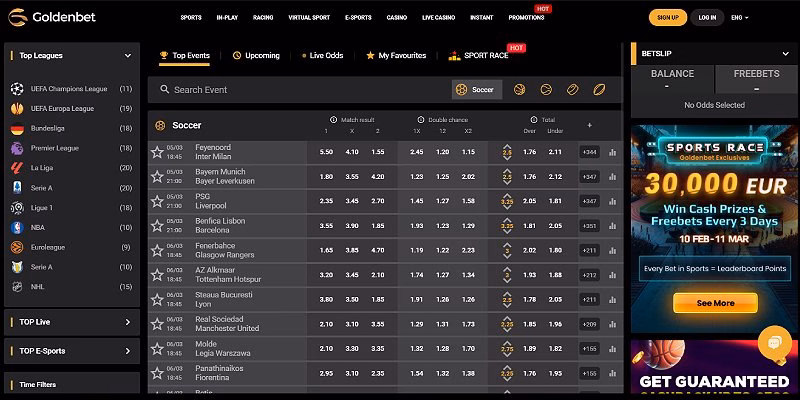Switch to the Upcoming tab

point(256,56)
